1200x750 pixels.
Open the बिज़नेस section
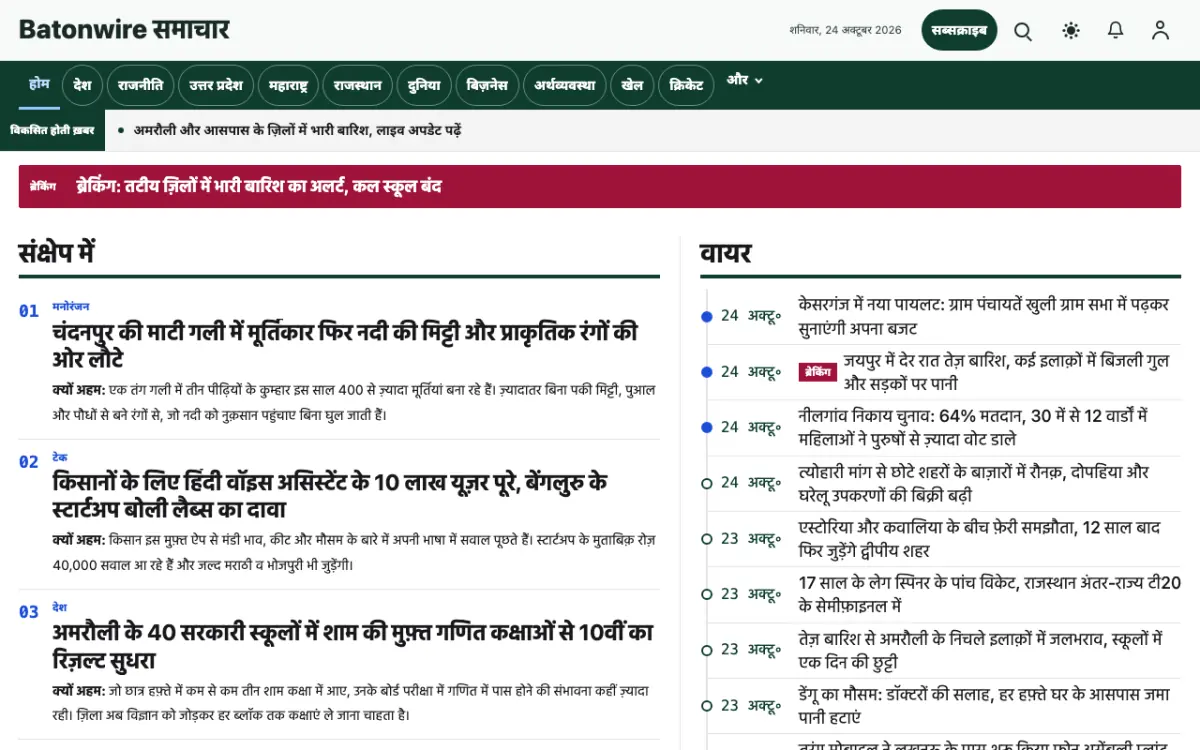click(487, 85)
